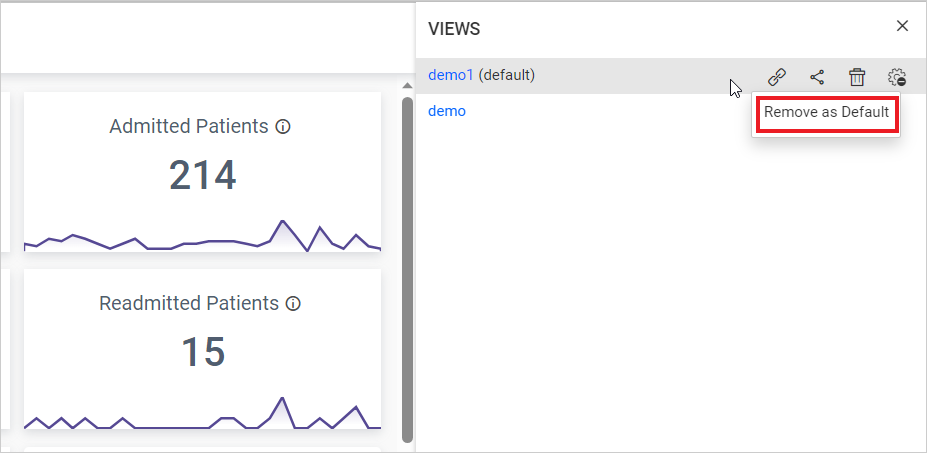The image size is (927, 453).
Task: Close the Views panel
Action: coord(902,26)
